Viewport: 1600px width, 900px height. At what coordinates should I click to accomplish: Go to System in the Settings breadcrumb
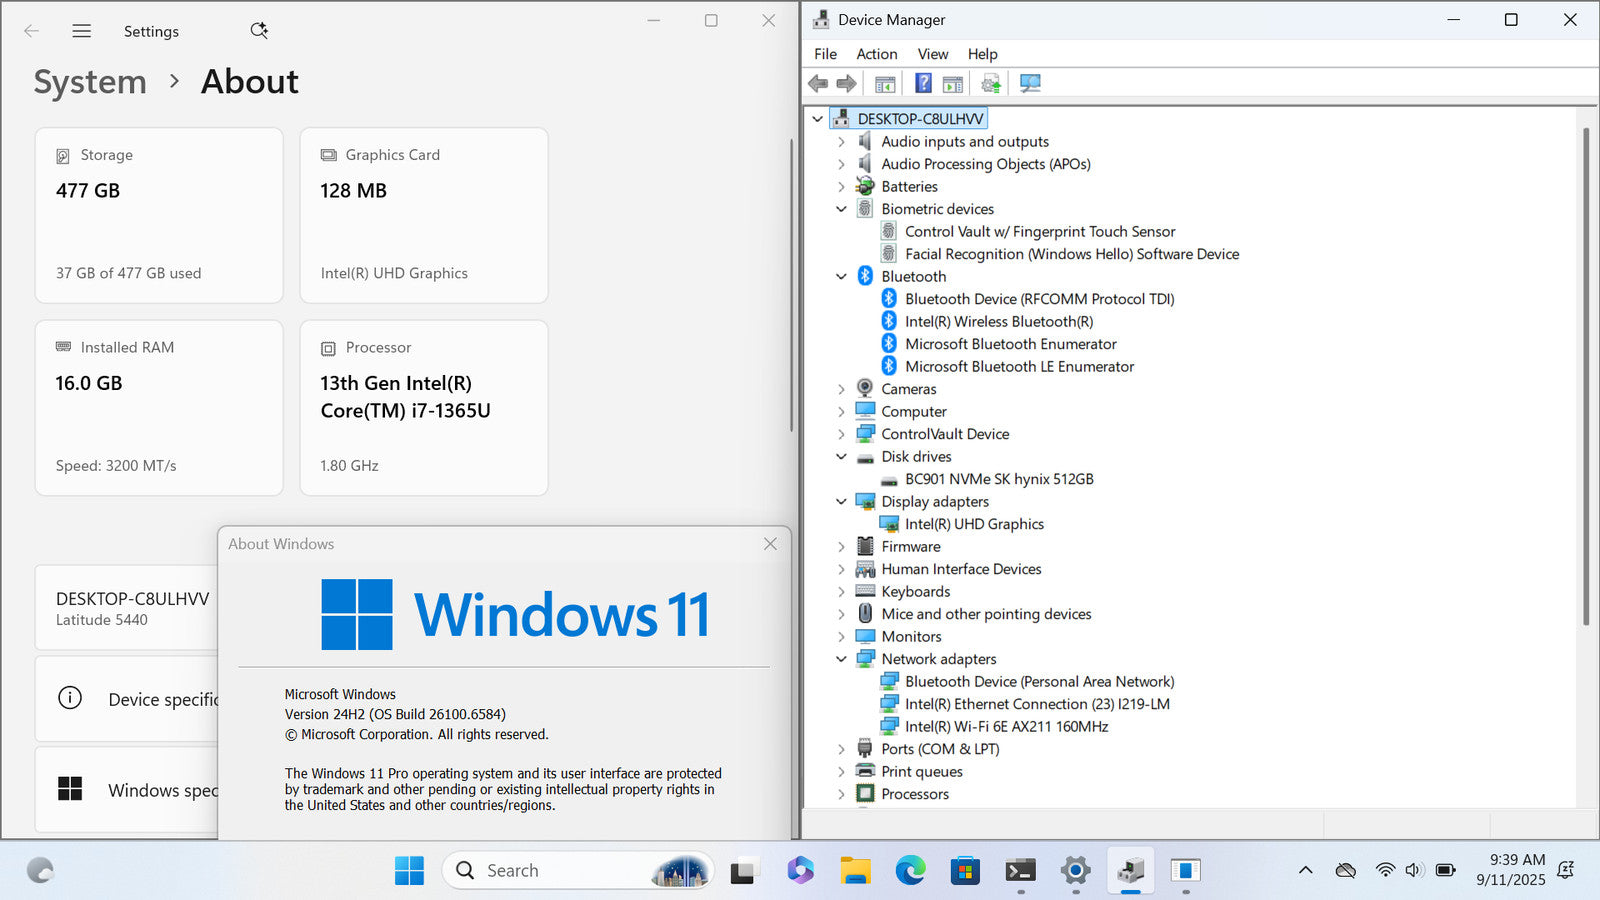pyautogui.click(x=90, y=82)
